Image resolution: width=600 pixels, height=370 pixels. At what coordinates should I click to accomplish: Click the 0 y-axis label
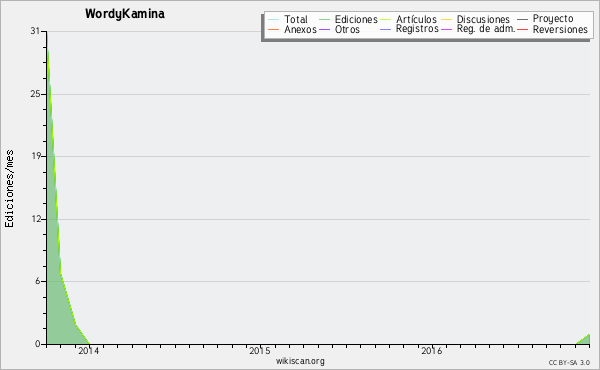(x=38, y=344)
